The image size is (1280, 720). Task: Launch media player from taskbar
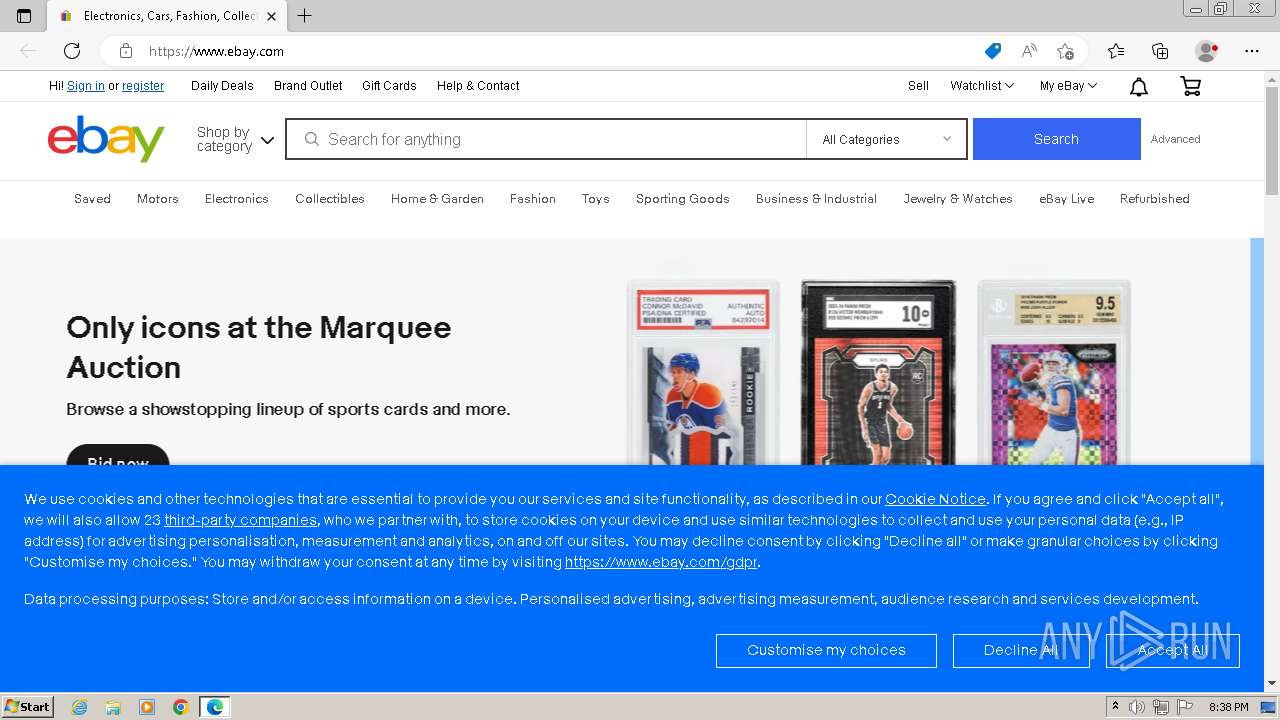[147, 707]
